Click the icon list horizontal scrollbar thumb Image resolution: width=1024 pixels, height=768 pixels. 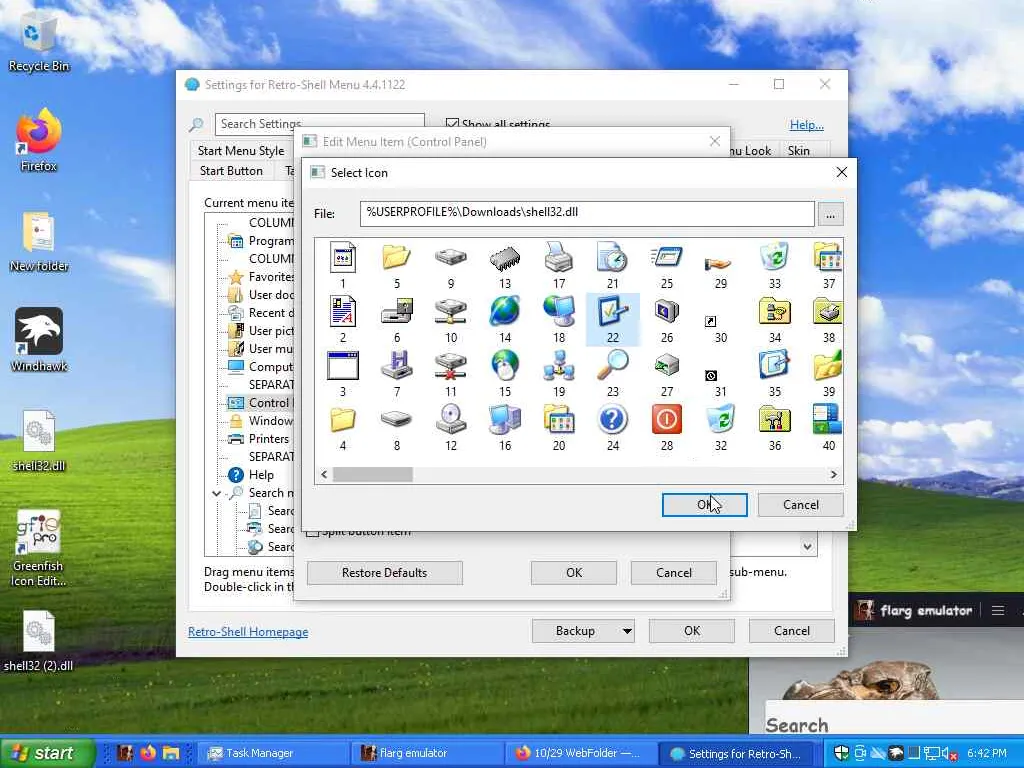click(x=372, y=475)
